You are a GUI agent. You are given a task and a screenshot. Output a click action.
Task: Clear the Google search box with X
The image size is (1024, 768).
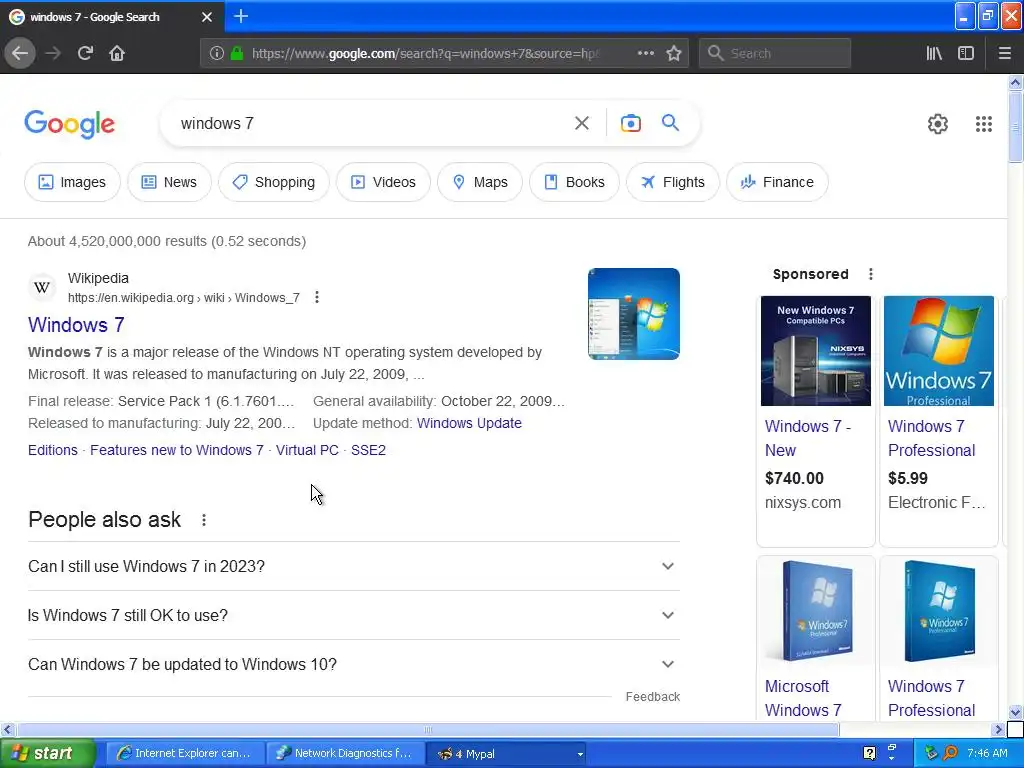[582, 123]
